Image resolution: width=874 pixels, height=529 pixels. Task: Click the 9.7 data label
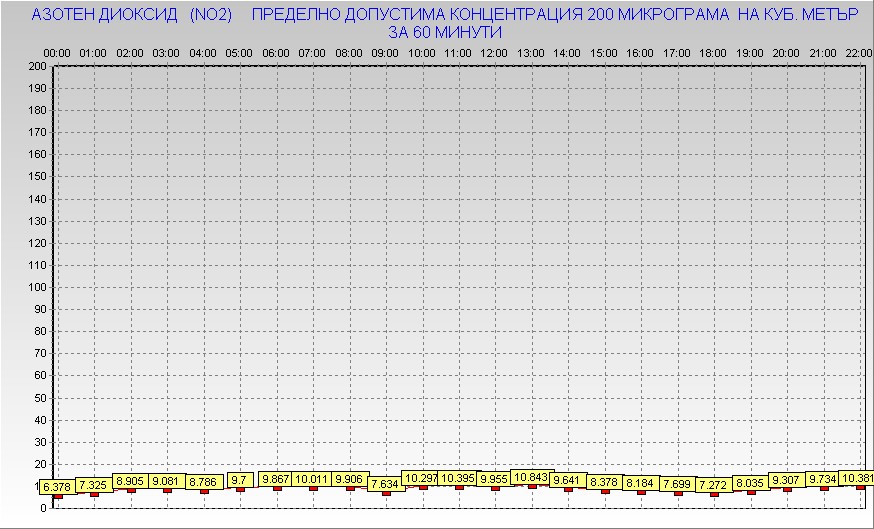(x=240, y=480)
